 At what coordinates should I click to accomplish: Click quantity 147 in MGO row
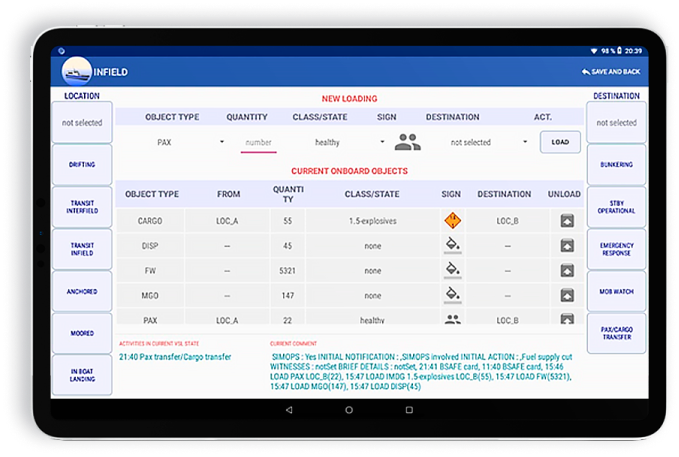coord(288,295)
